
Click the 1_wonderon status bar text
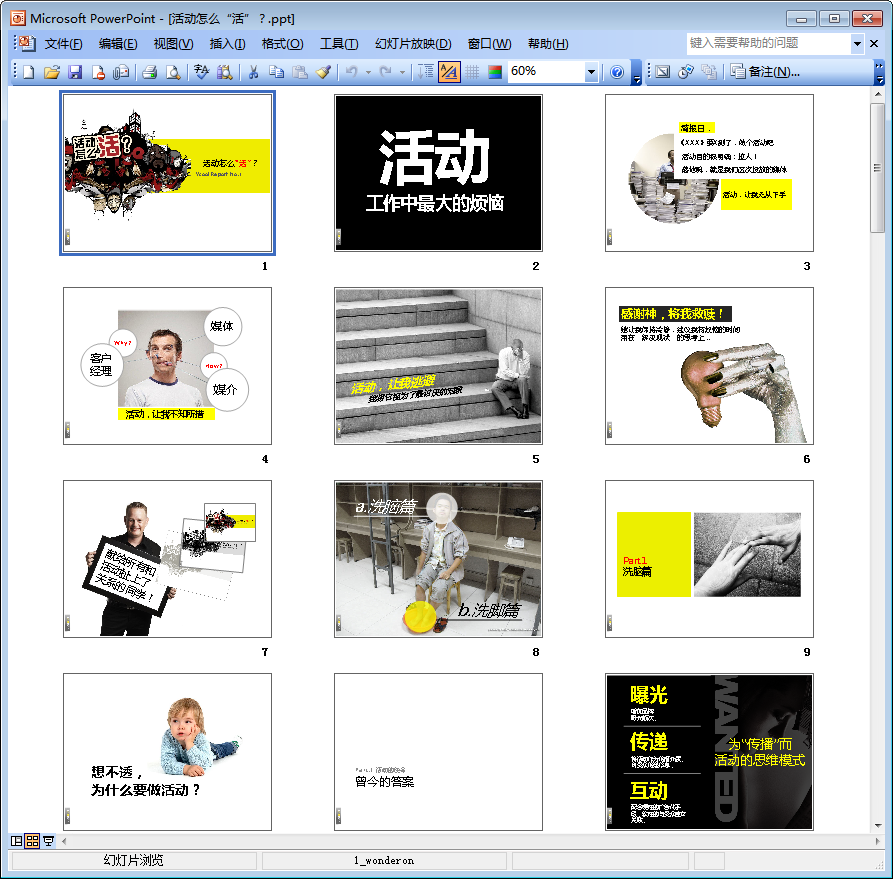(x=384, y=860)
